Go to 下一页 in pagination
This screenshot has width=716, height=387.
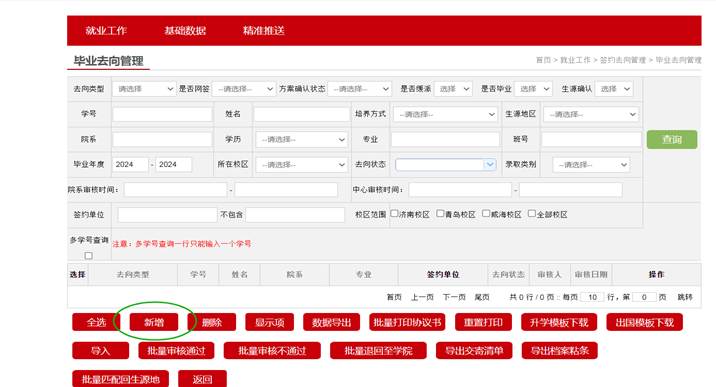pos(454,297)
